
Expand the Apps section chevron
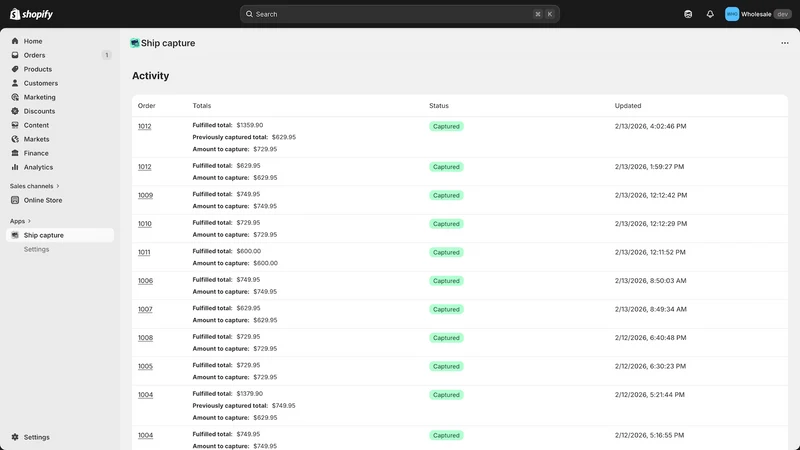(29, 221)
